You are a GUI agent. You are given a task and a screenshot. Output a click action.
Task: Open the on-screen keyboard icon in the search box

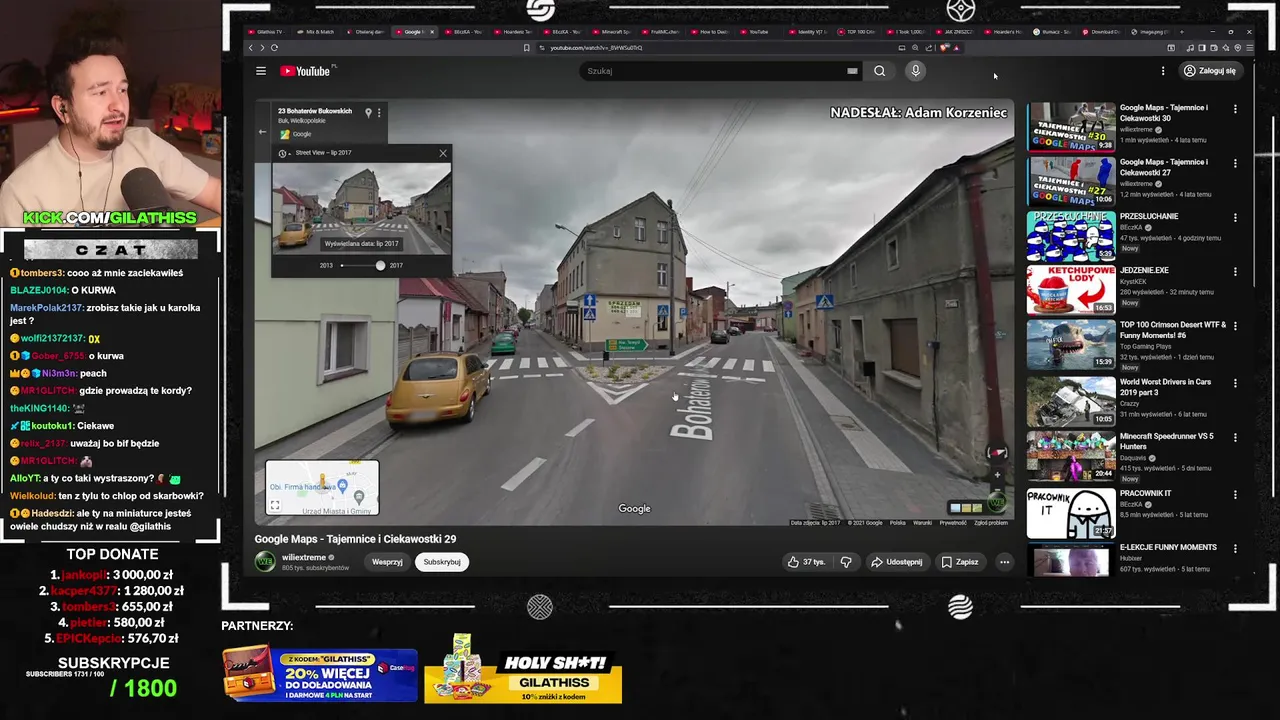[852, 71]
